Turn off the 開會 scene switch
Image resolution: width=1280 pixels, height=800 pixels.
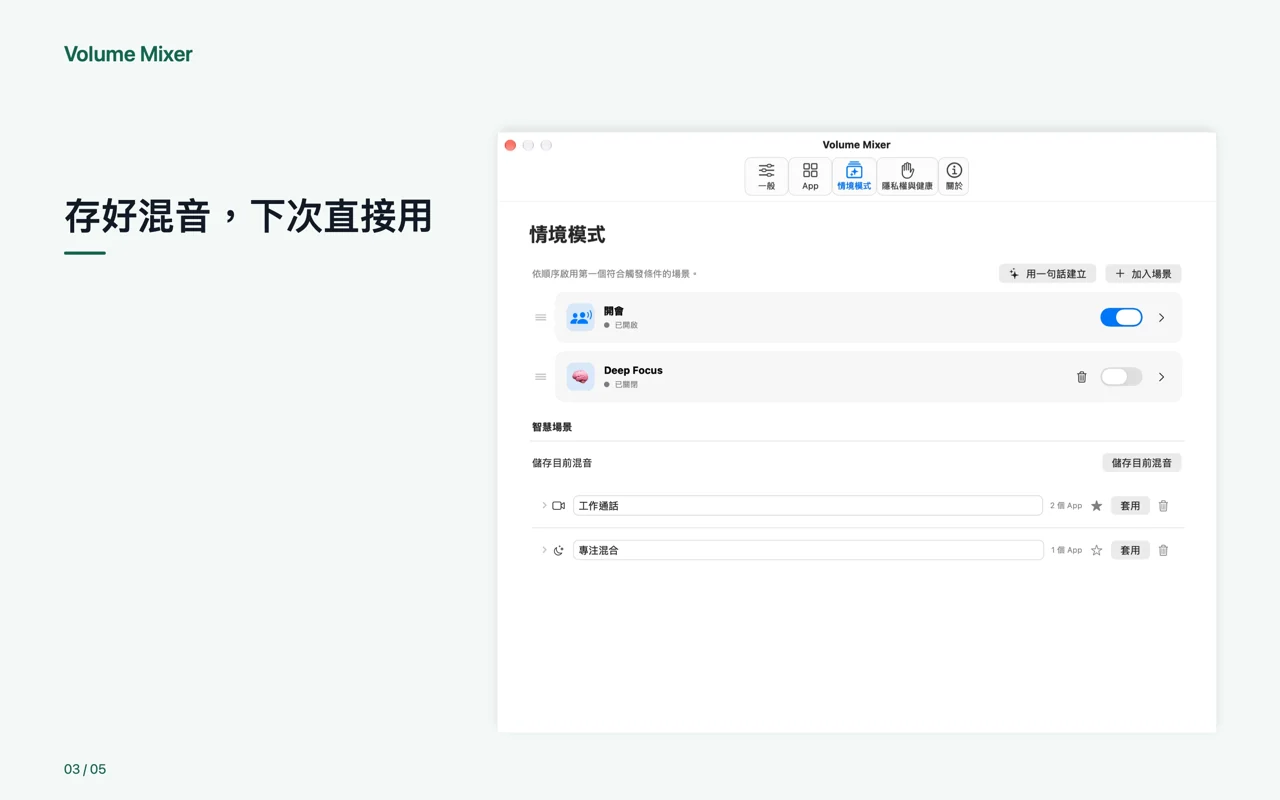[1121, 317]
